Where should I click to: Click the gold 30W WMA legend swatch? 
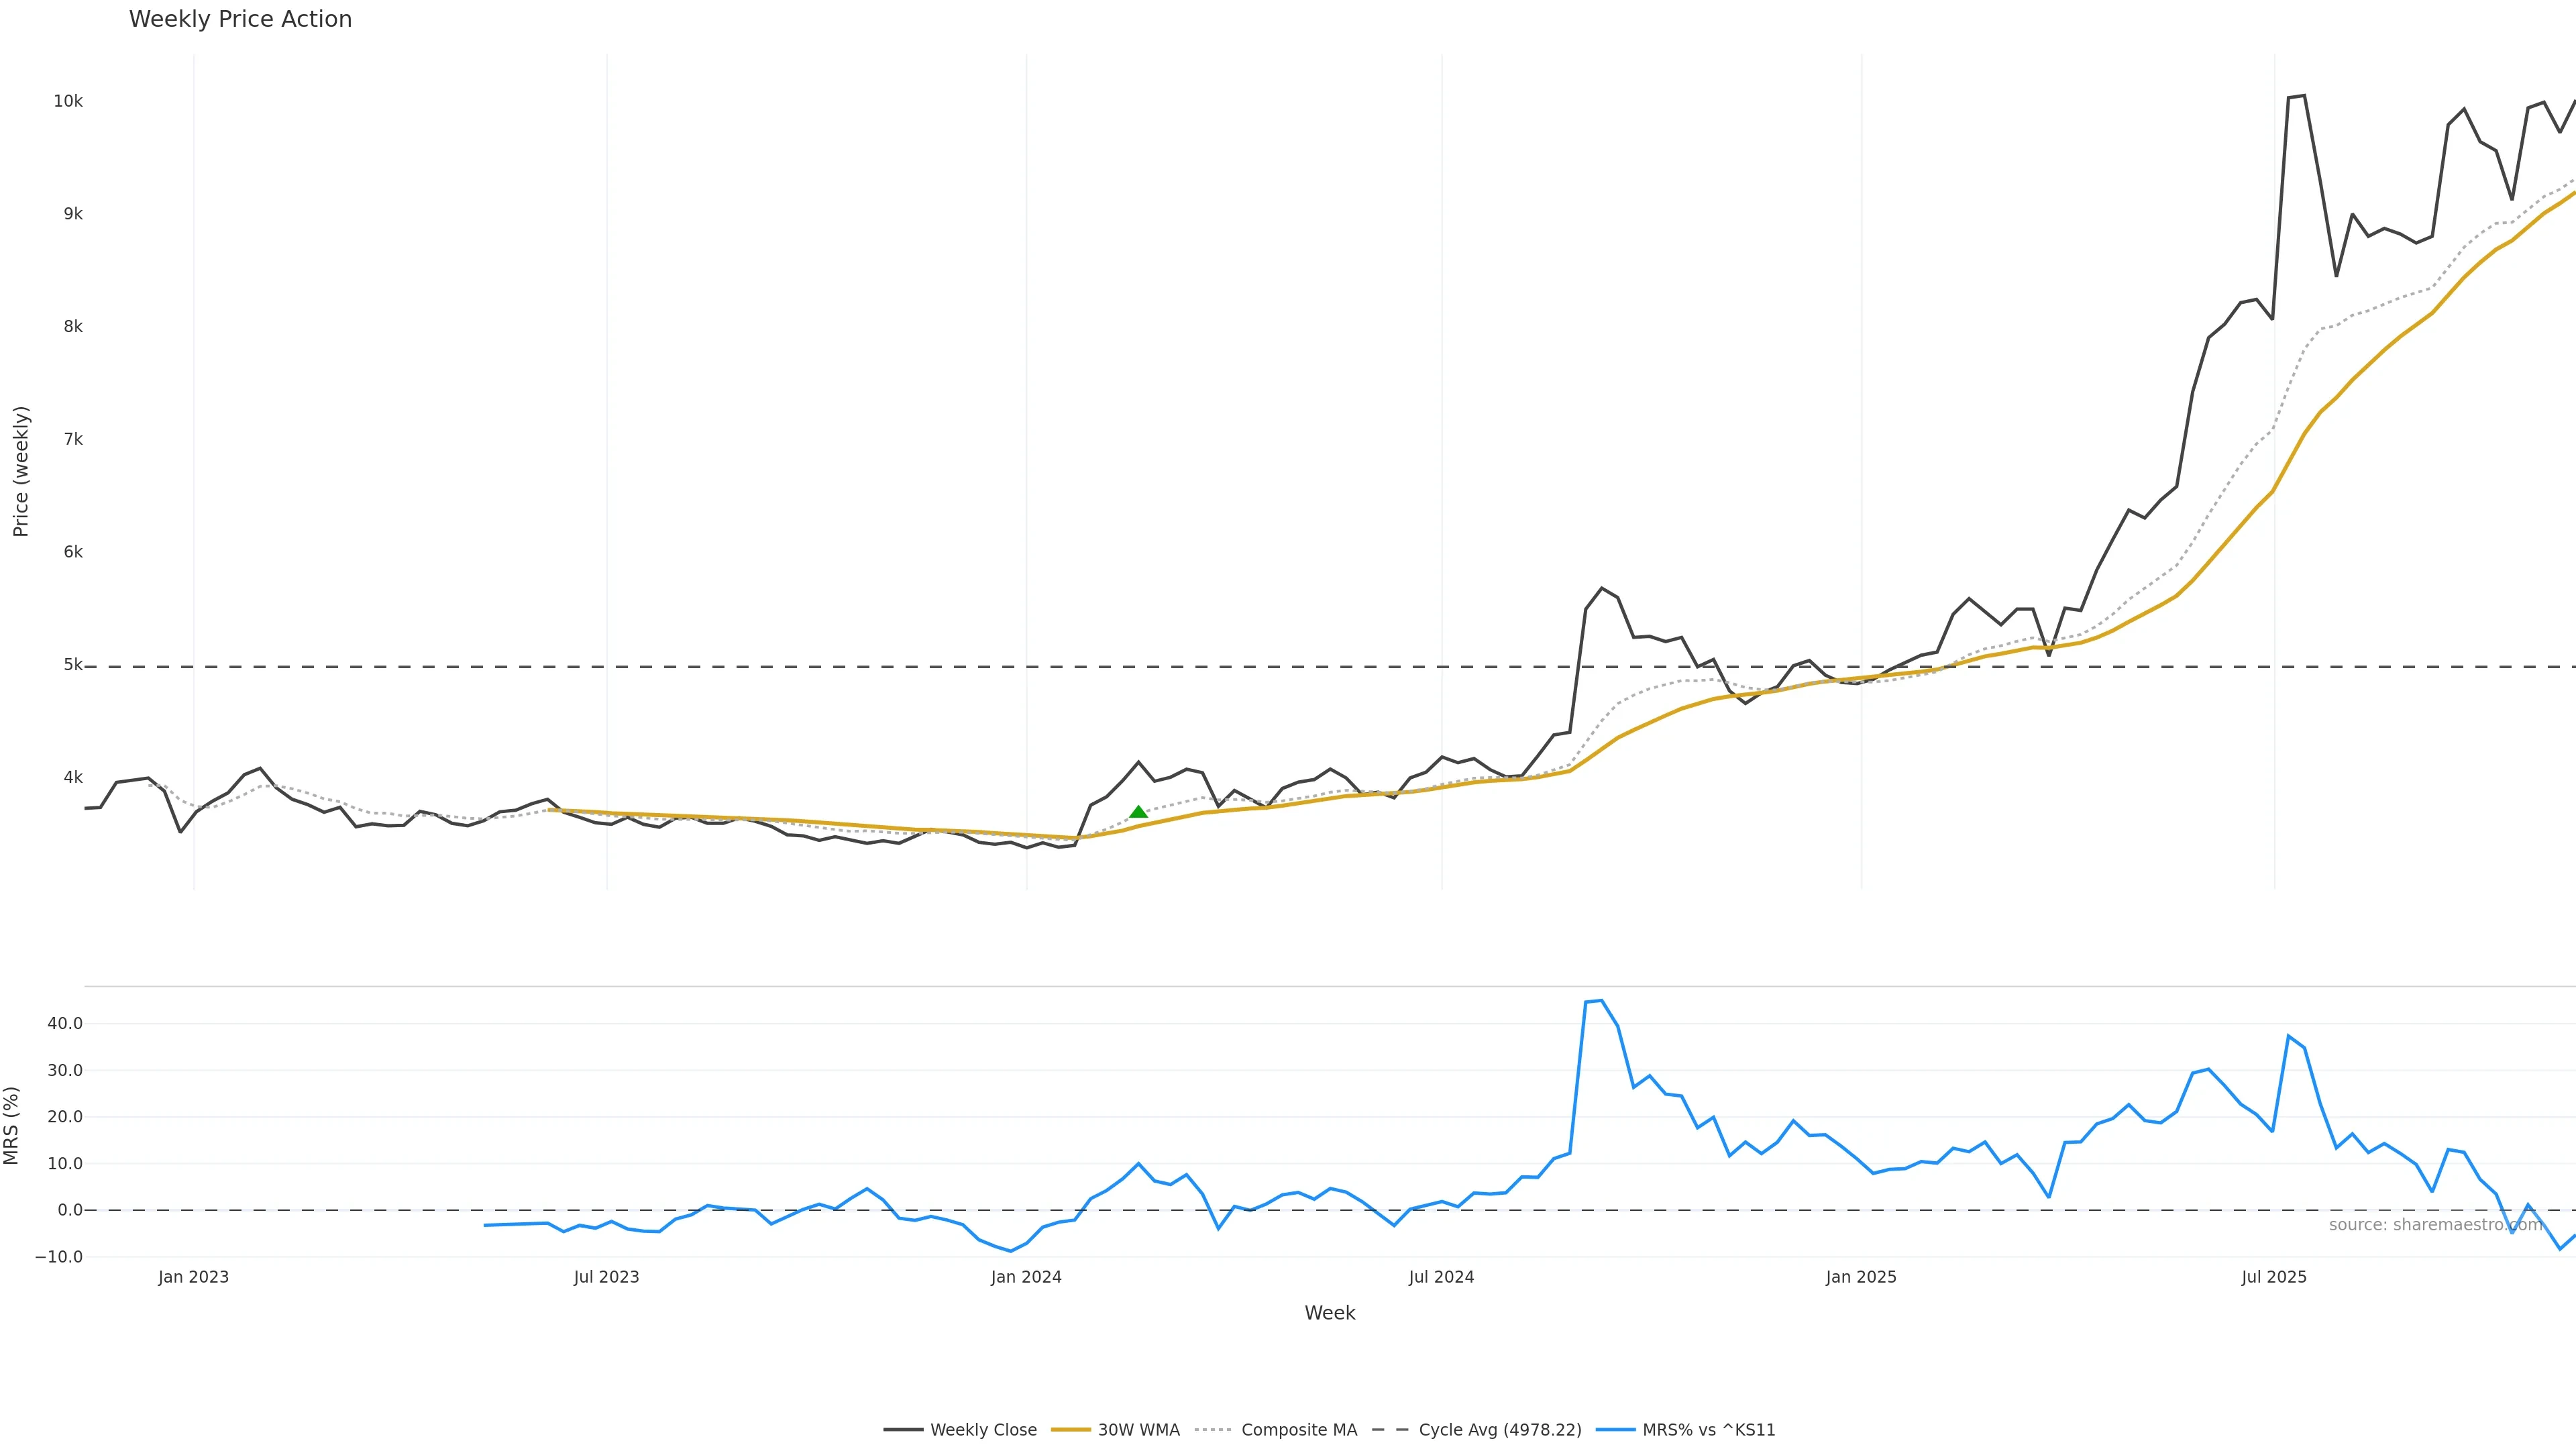(x=1070, y=1430)
